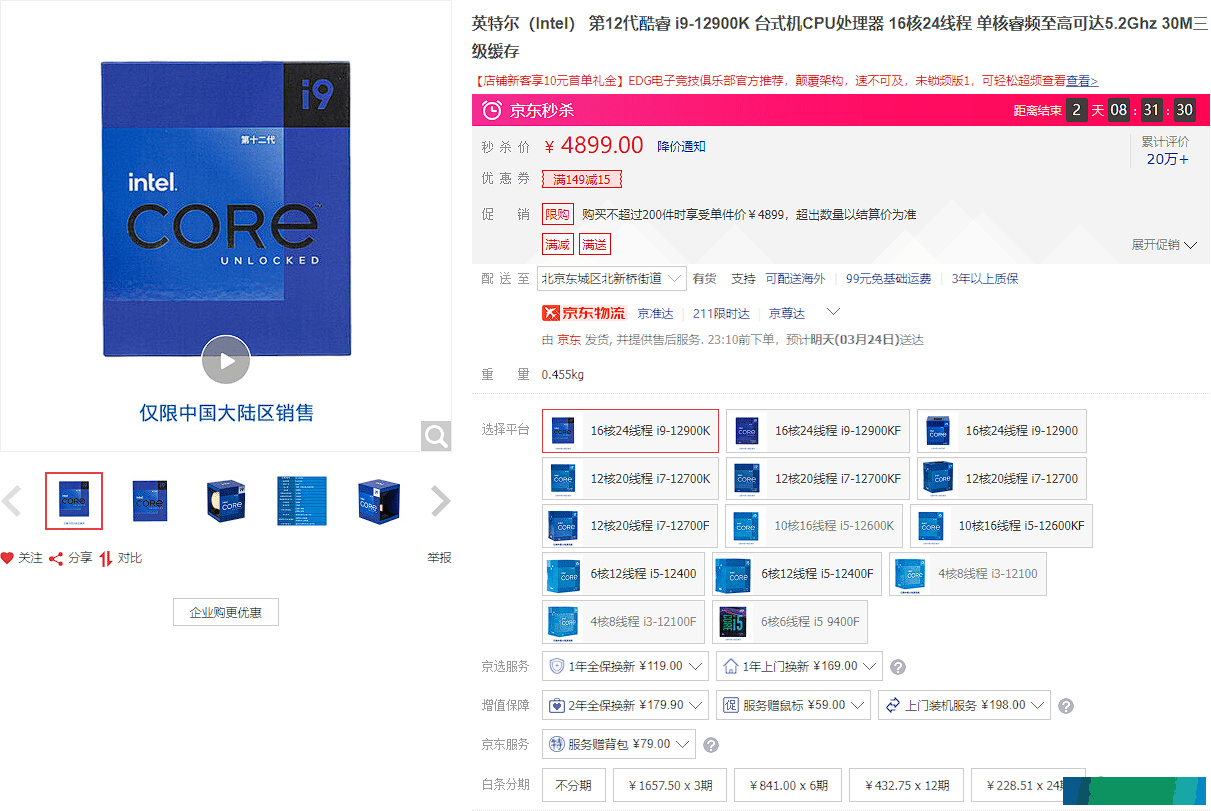Add to compare using the 对比 icon

tap(106, 558)
